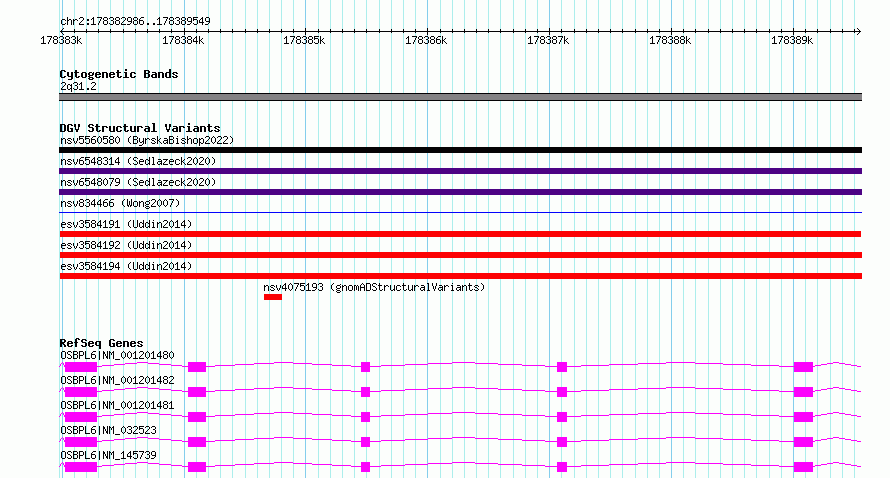Click the OSBPL6|NM_001201480 transcript label

click(117, 355)
